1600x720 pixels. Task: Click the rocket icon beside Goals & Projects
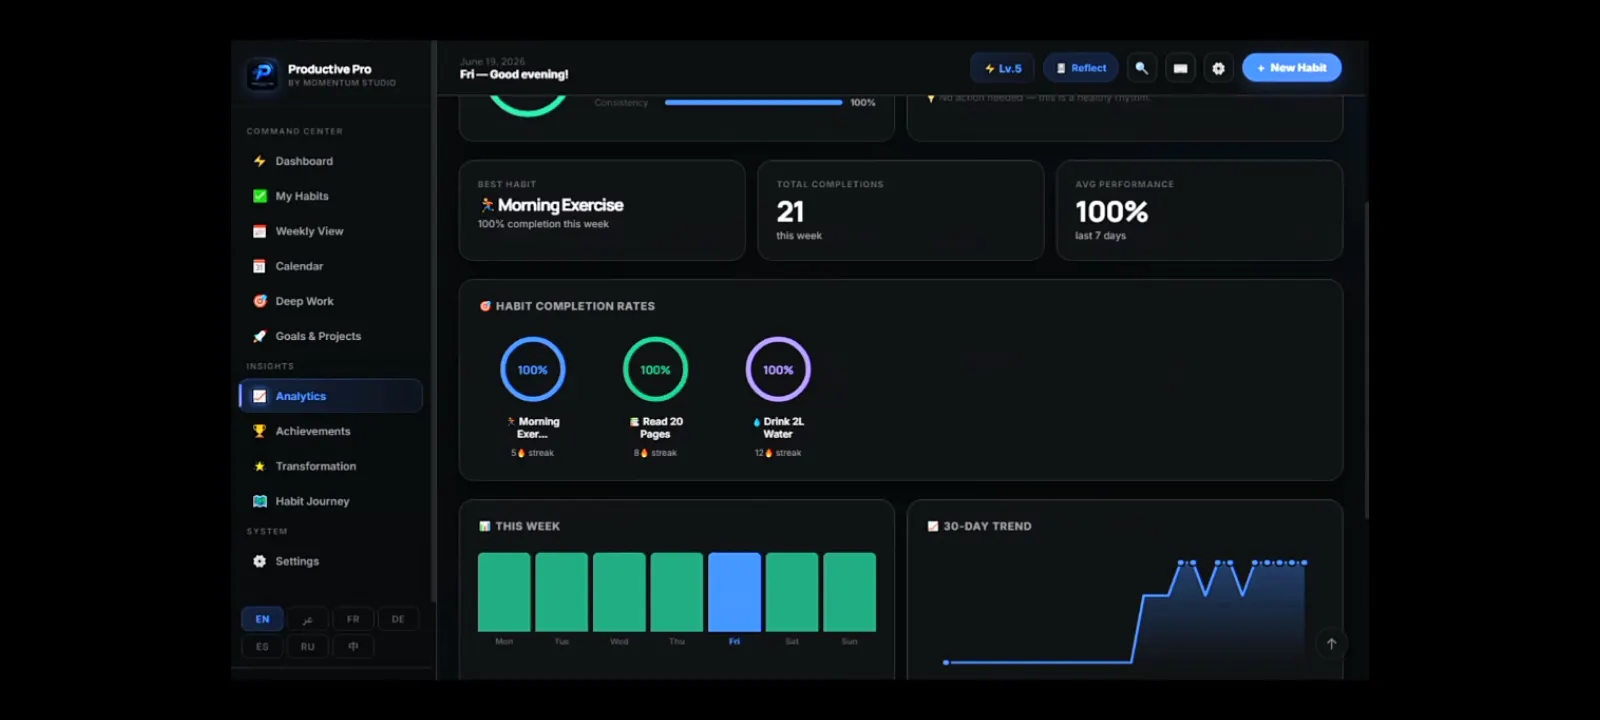click(x=260, y=336)
